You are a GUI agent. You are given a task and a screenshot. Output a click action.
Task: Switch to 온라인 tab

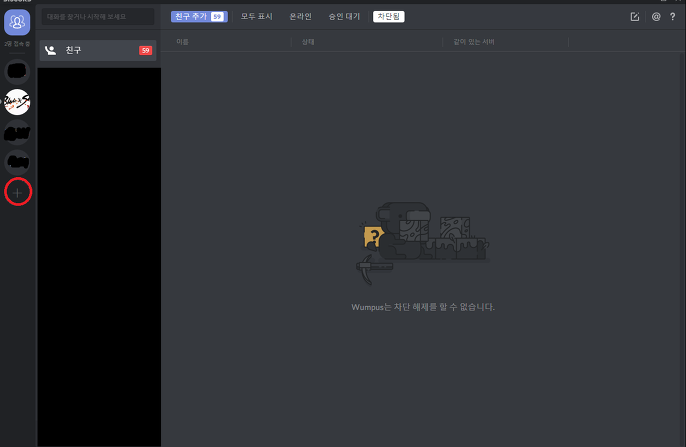301,17
